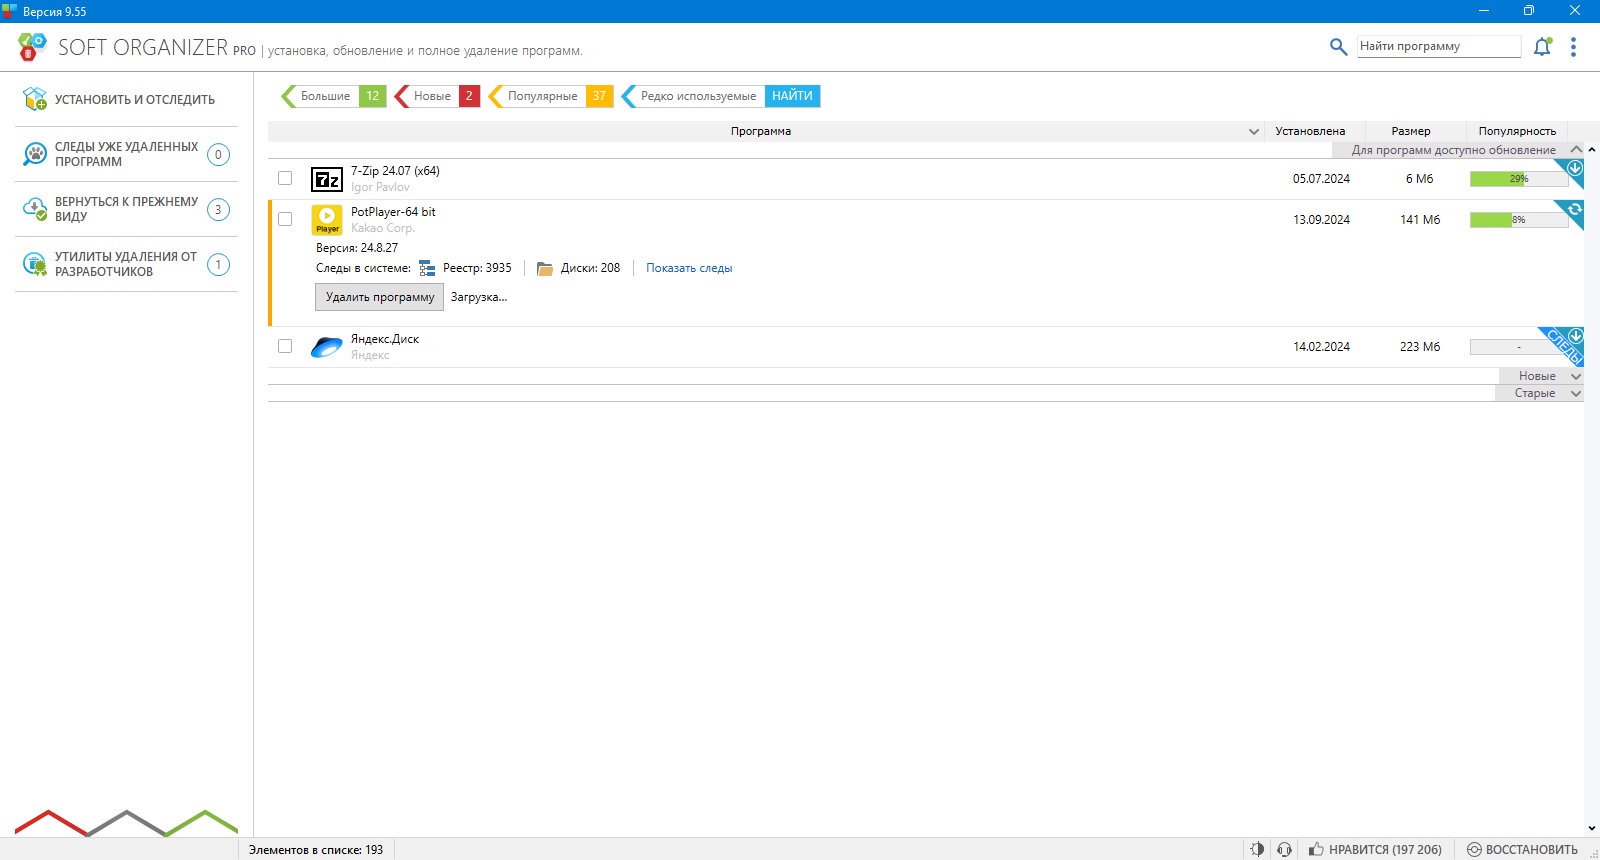
Task: Expand the Старые group
Action: click(1576, 393)
